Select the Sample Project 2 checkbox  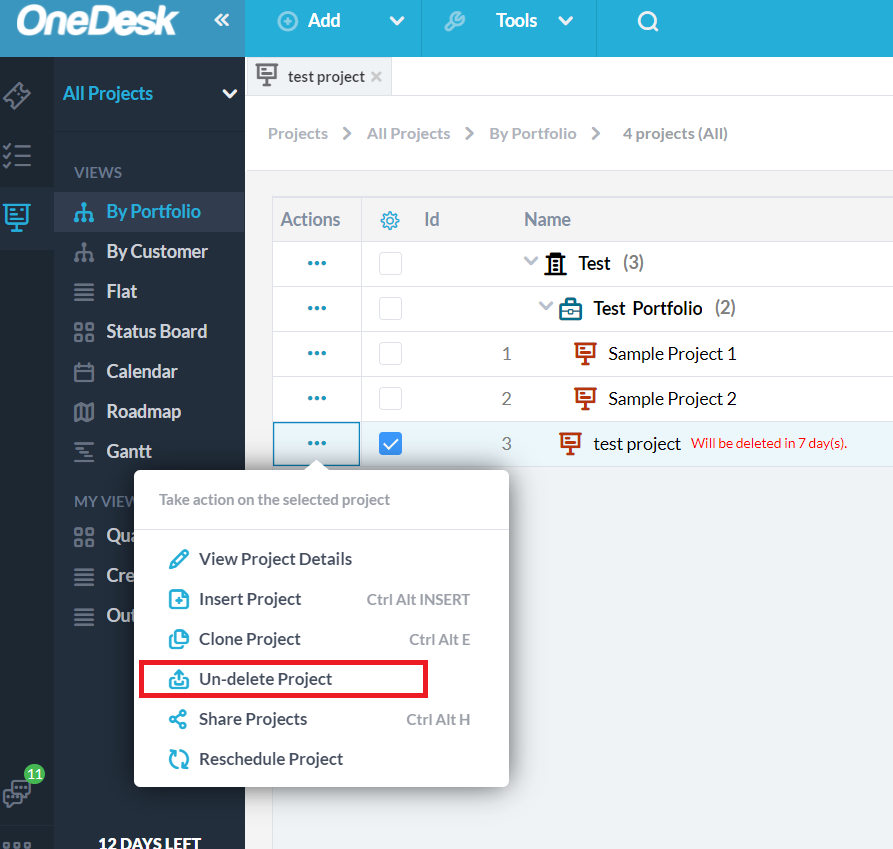pyautogui.click(x=390, y=399)
